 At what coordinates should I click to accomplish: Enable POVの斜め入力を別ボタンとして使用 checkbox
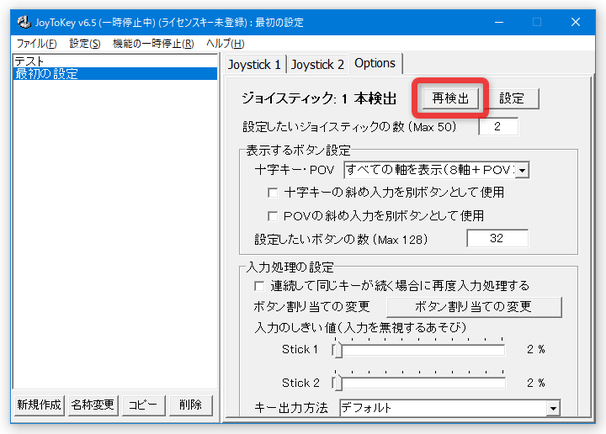272,216
